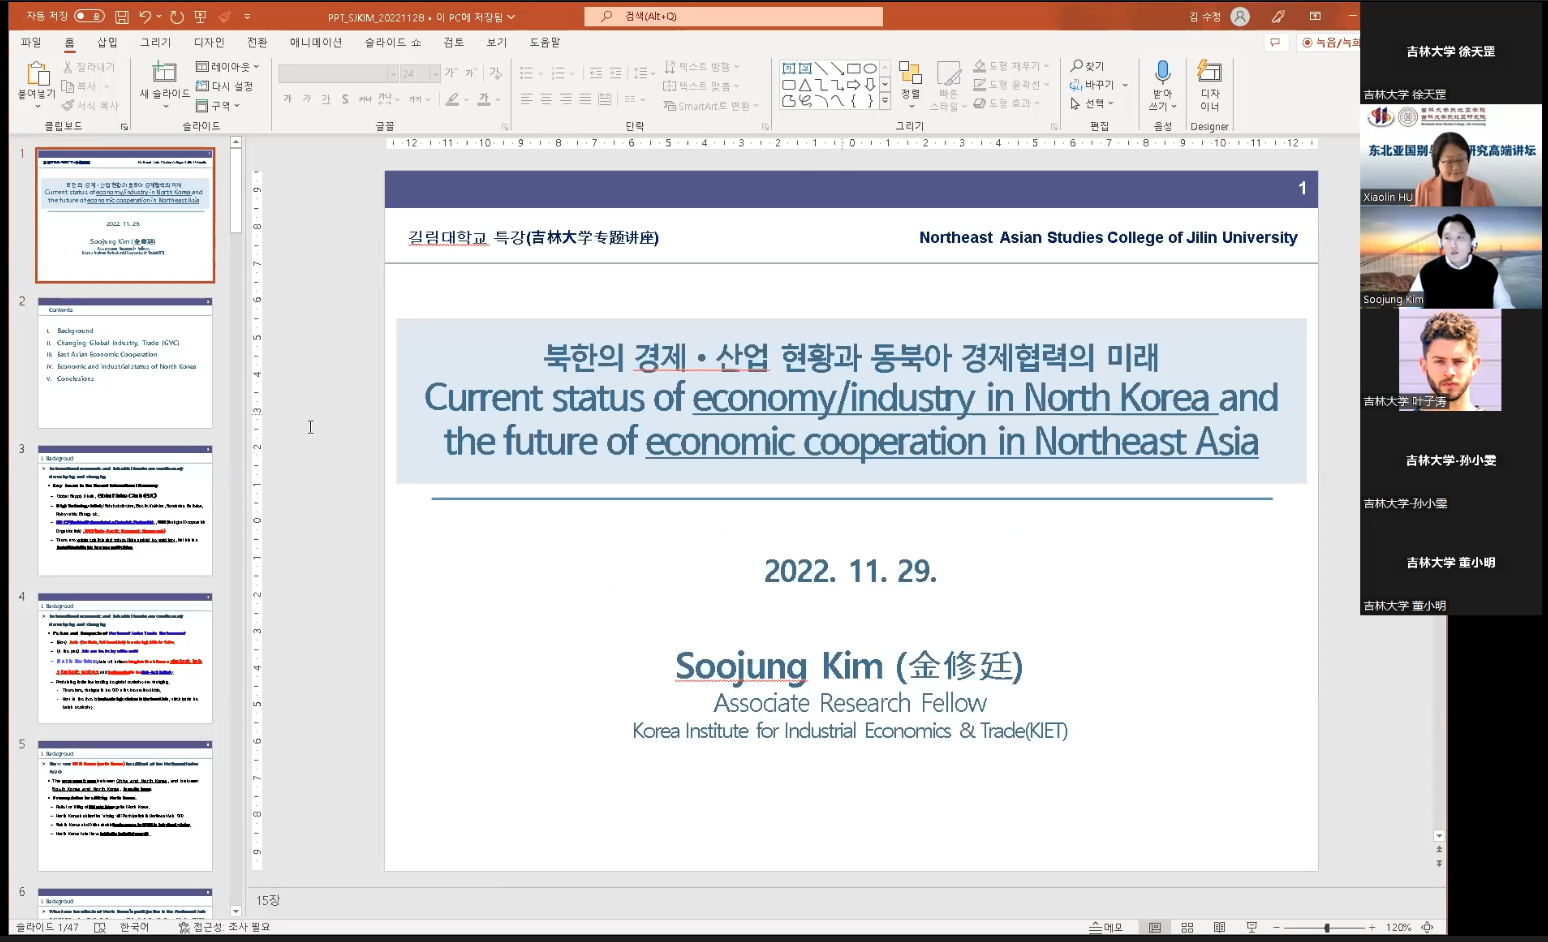Viewport: 1548px width, 942px height.
Task: Click the Reset (다시 설정) button
Action: (225, 86)
